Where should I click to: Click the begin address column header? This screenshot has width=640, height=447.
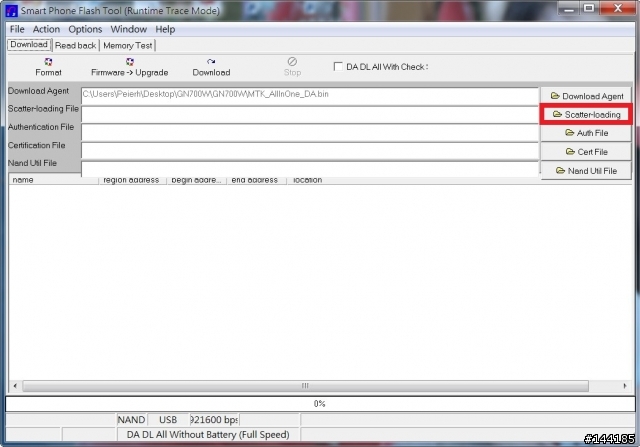click(x=196, y=180)
